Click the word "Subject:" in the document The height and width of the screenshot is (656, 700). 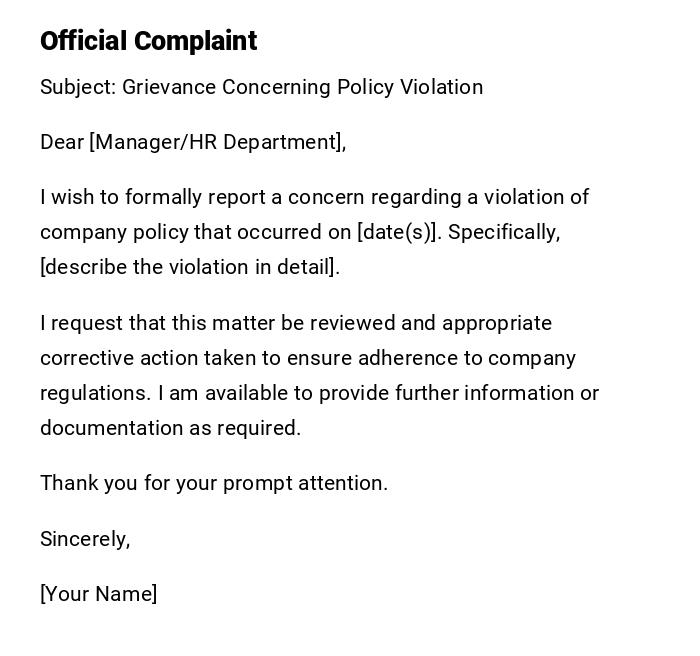(78, 87)
